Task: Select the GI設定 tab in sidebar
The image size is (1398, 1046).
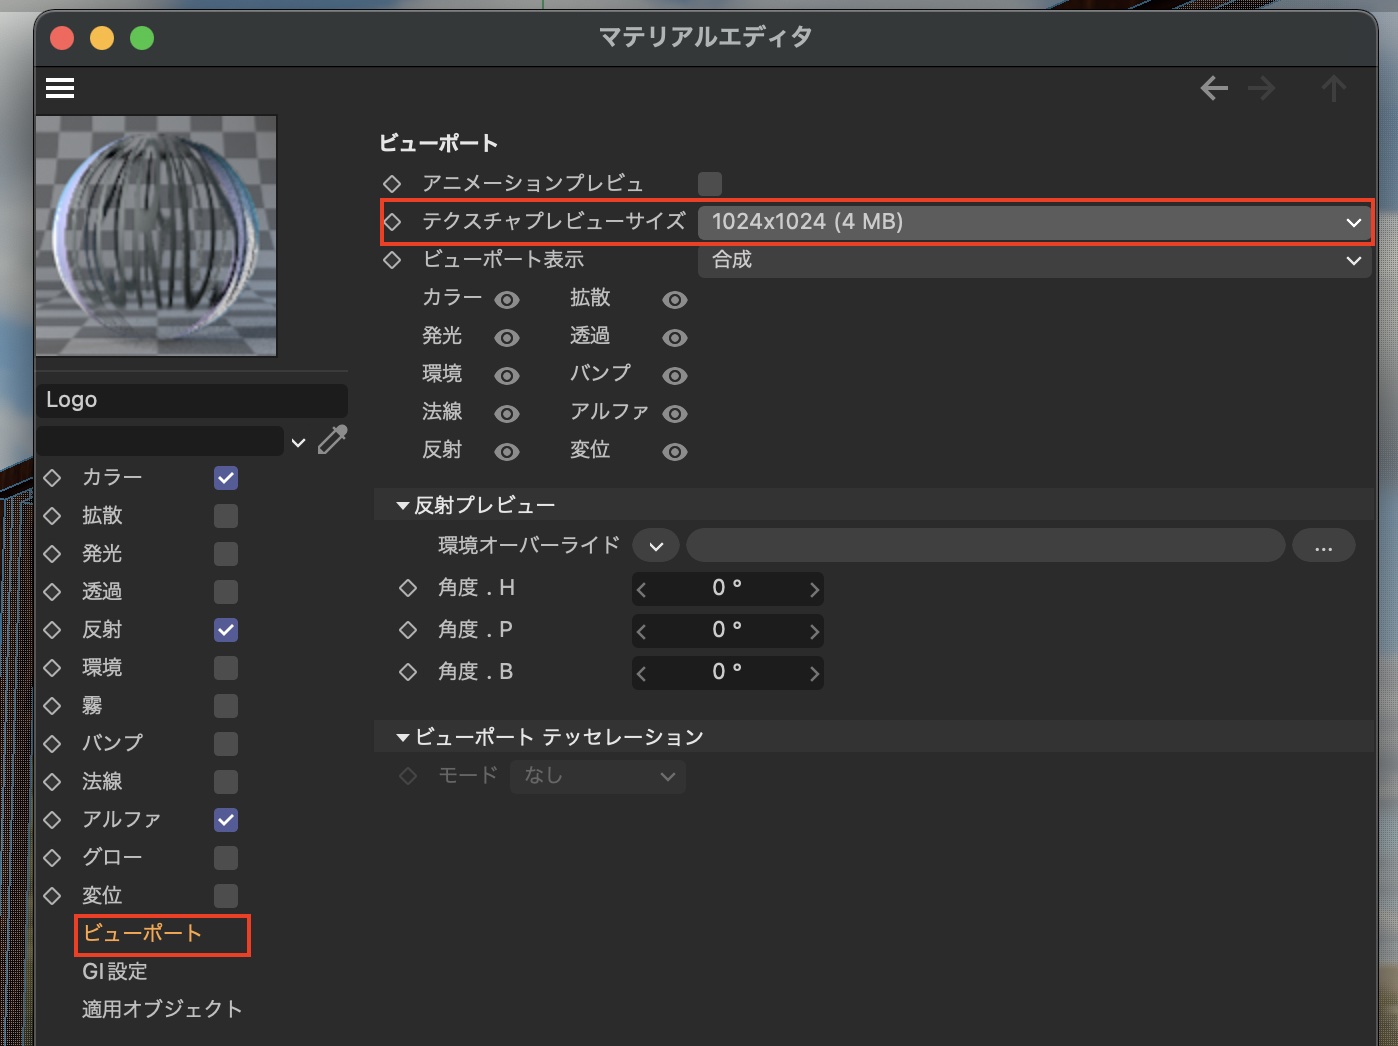Action: point(115,971)
